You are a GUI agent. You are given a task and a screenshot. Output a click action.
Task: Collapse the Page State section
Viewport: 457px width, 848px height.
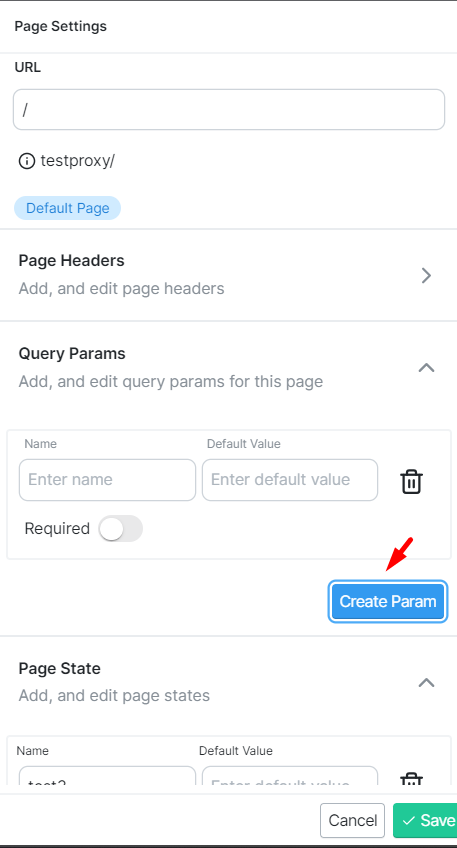coord(426,683)
